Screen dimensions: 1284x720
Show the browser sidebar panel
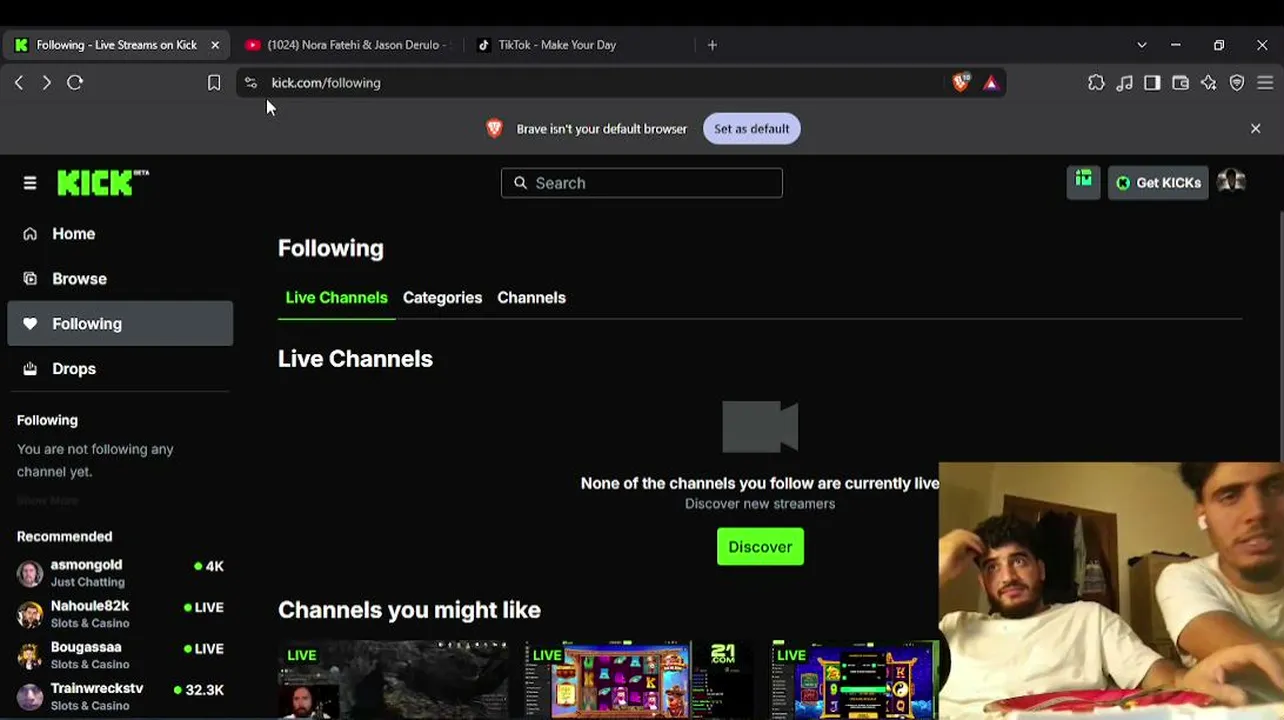click(x=1152, y=83)
